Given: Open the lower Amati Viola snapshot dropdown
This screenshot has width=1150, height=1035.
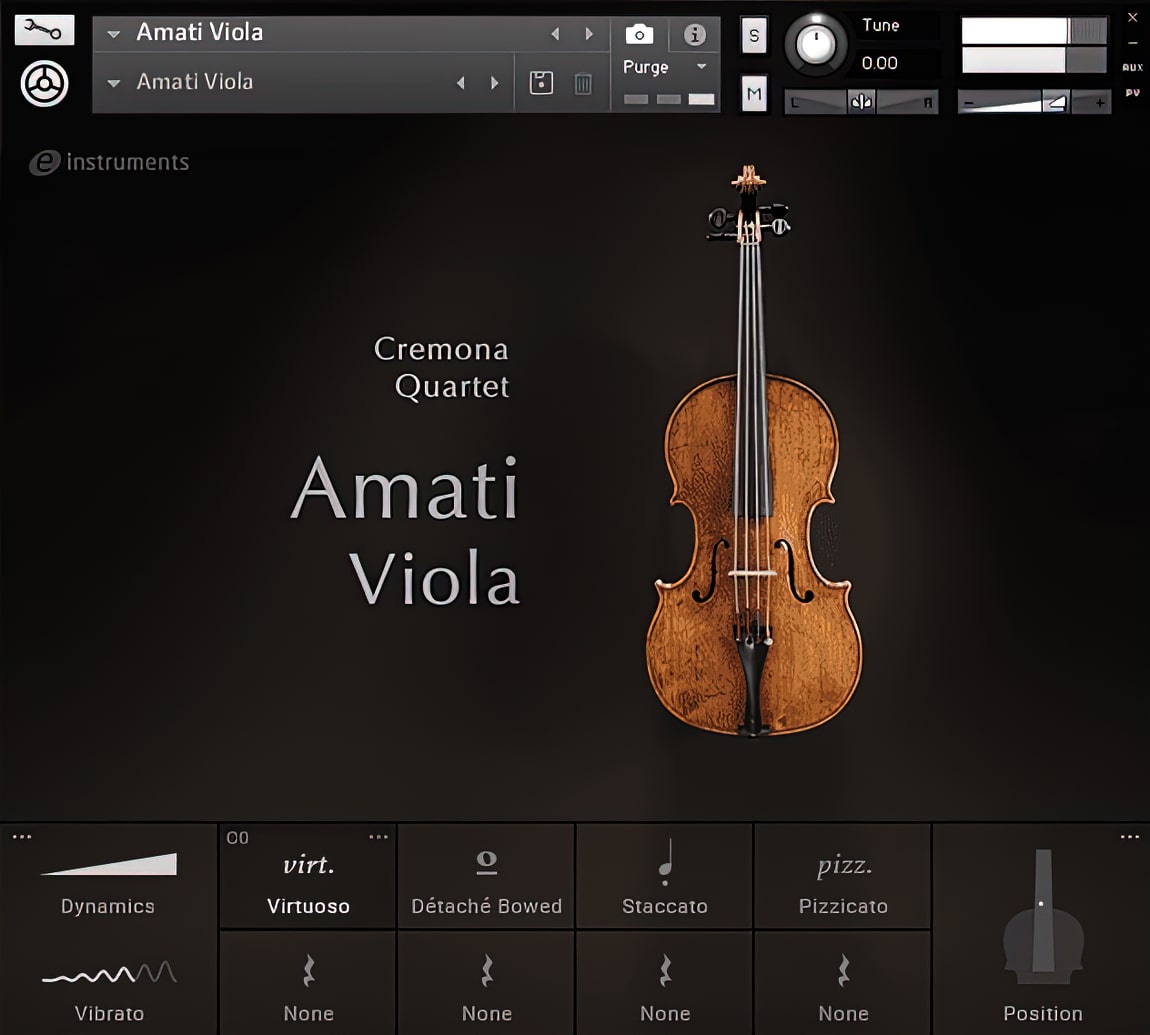Looking at the screenshot, I should 114,83.
